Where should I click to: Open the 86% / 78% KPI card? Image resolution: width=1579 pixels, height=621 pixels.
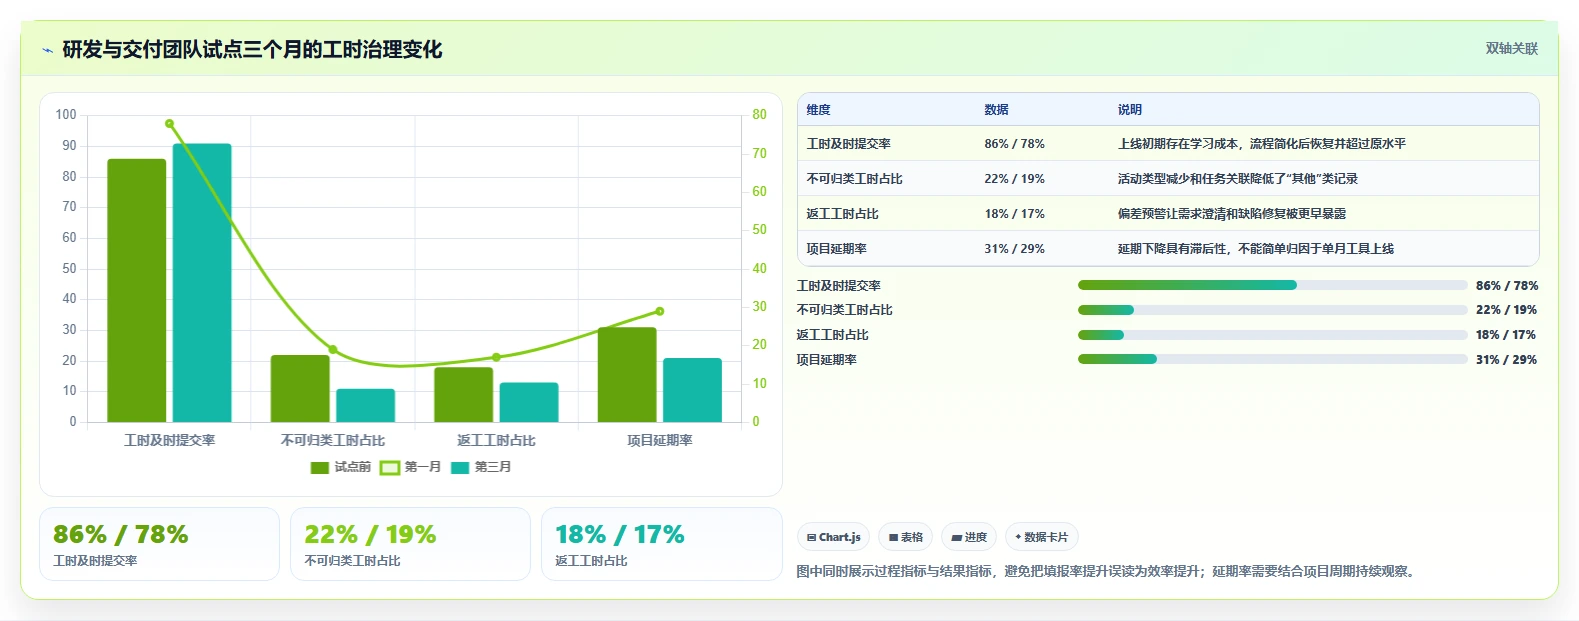tap(159, 544)
